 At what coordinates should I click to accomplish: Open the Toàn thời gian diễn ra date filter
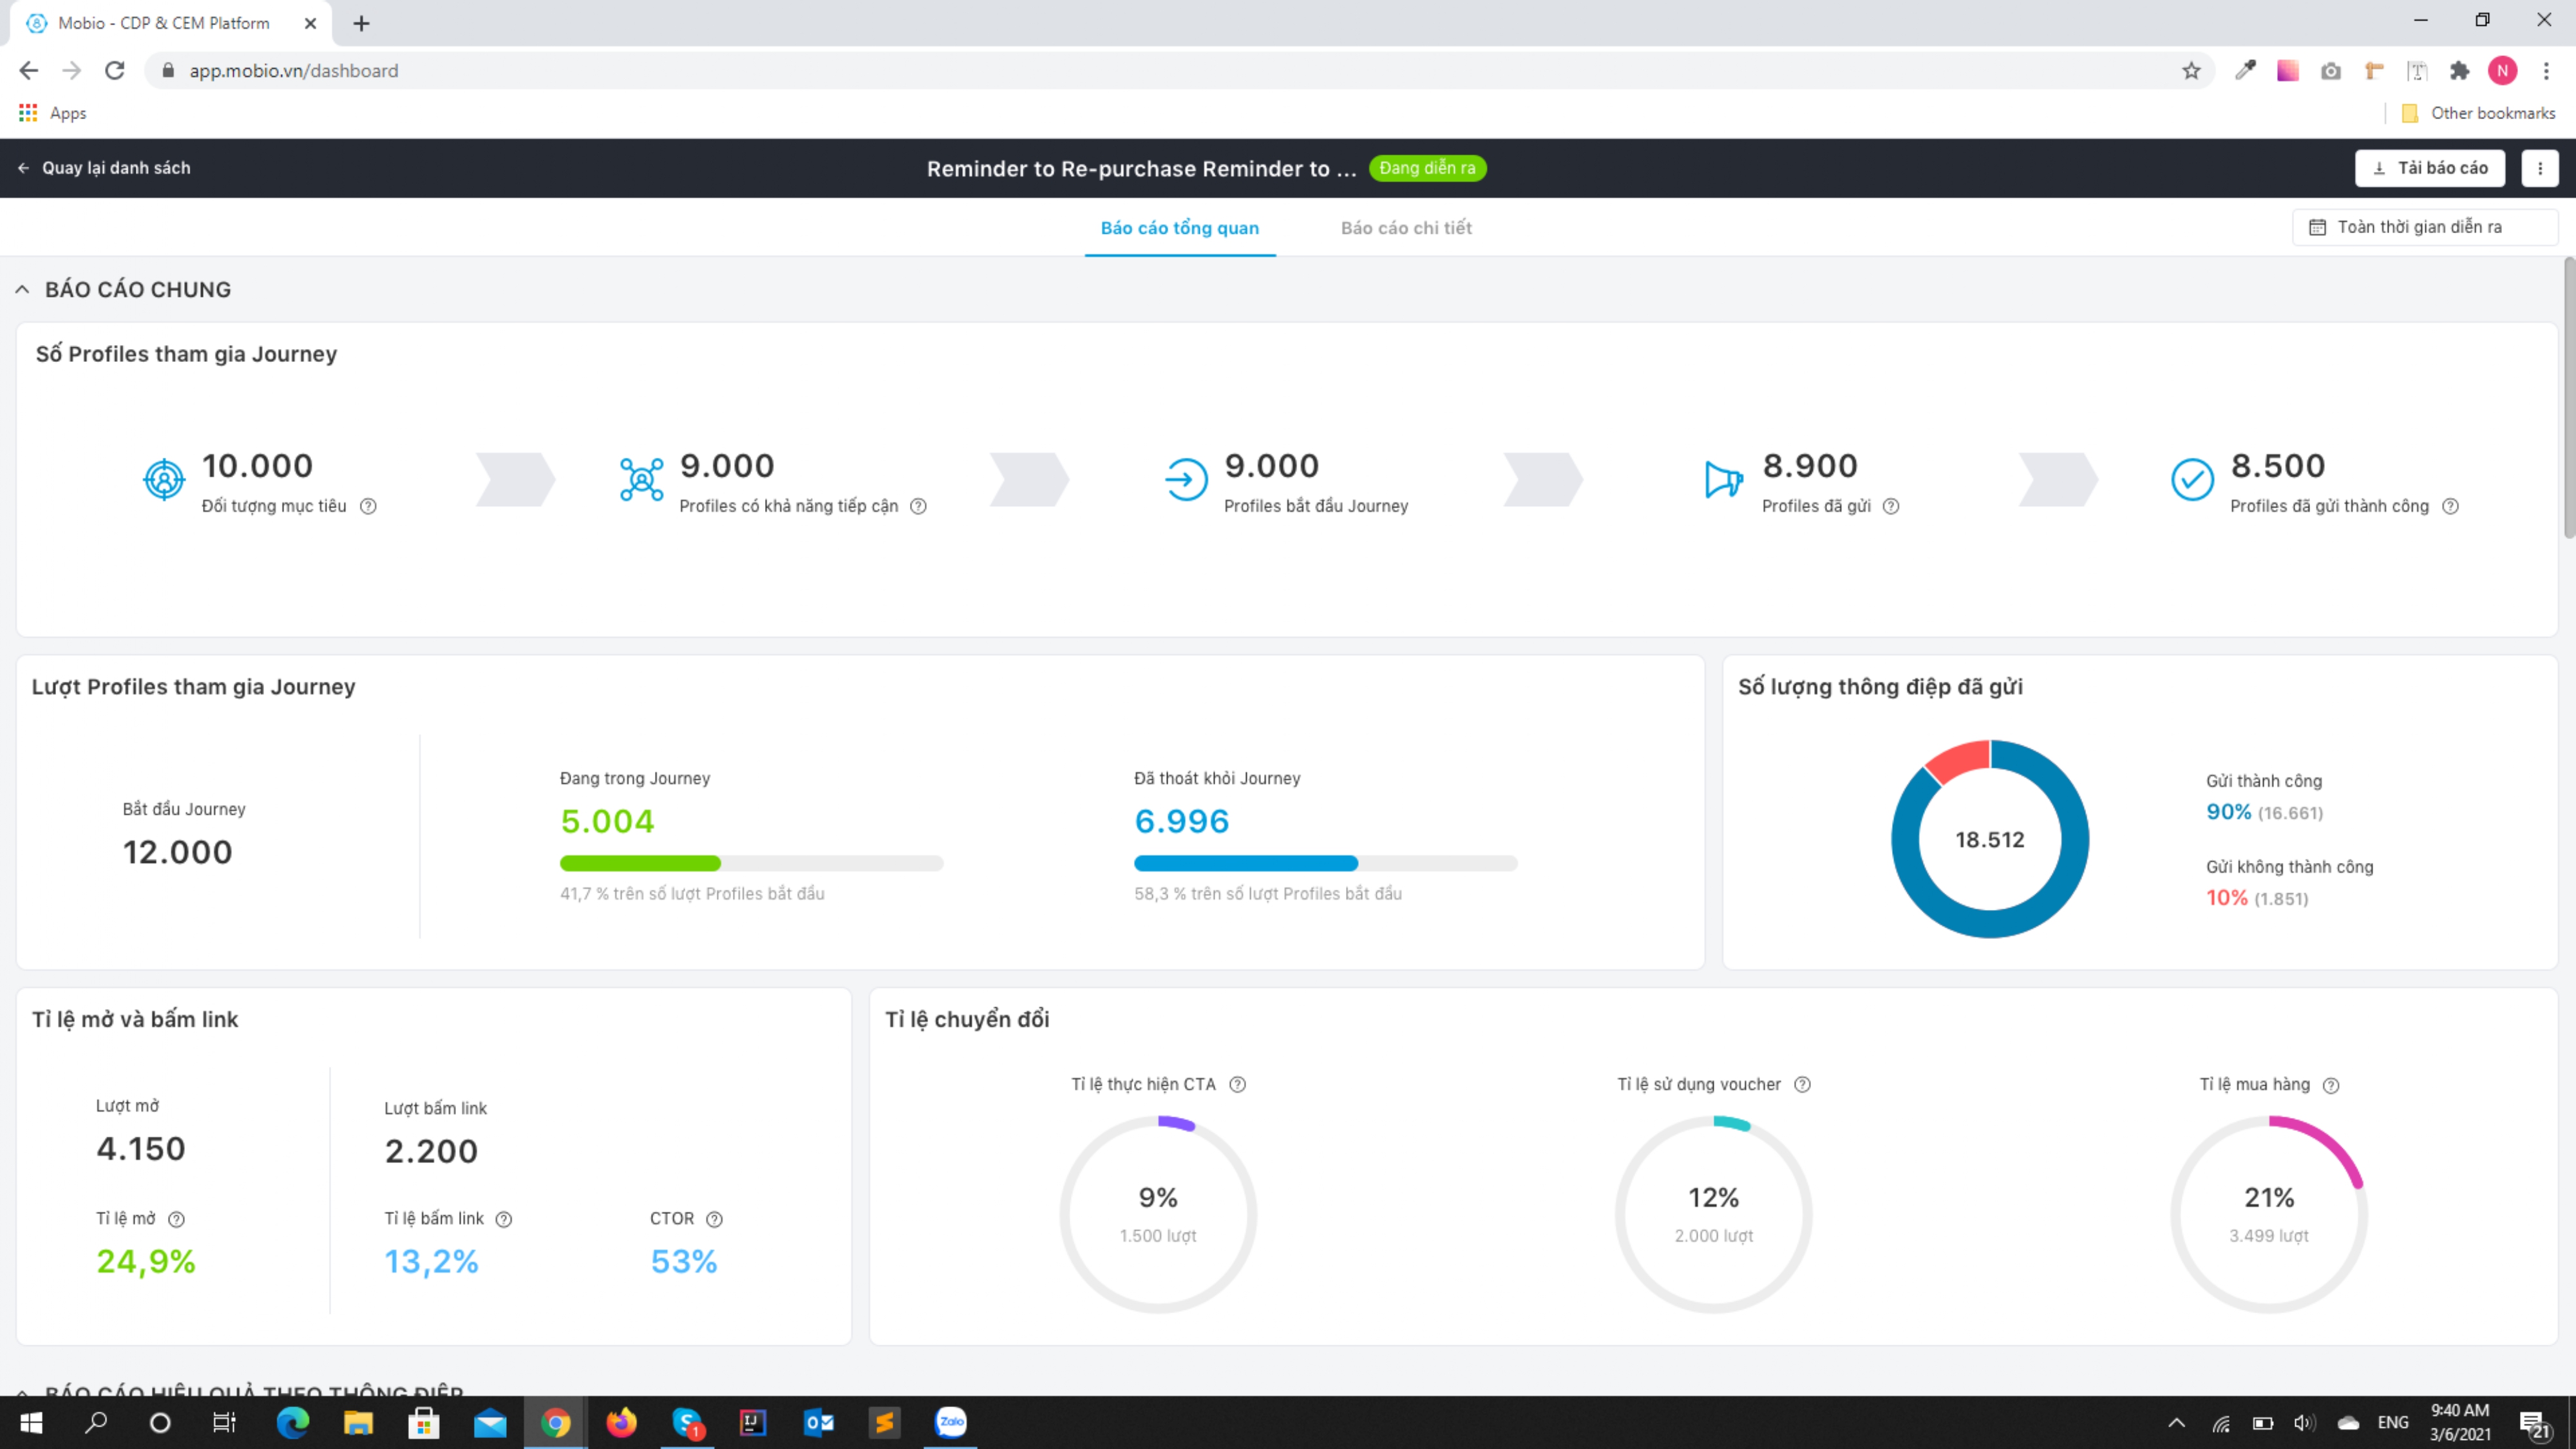point(2424,227)
